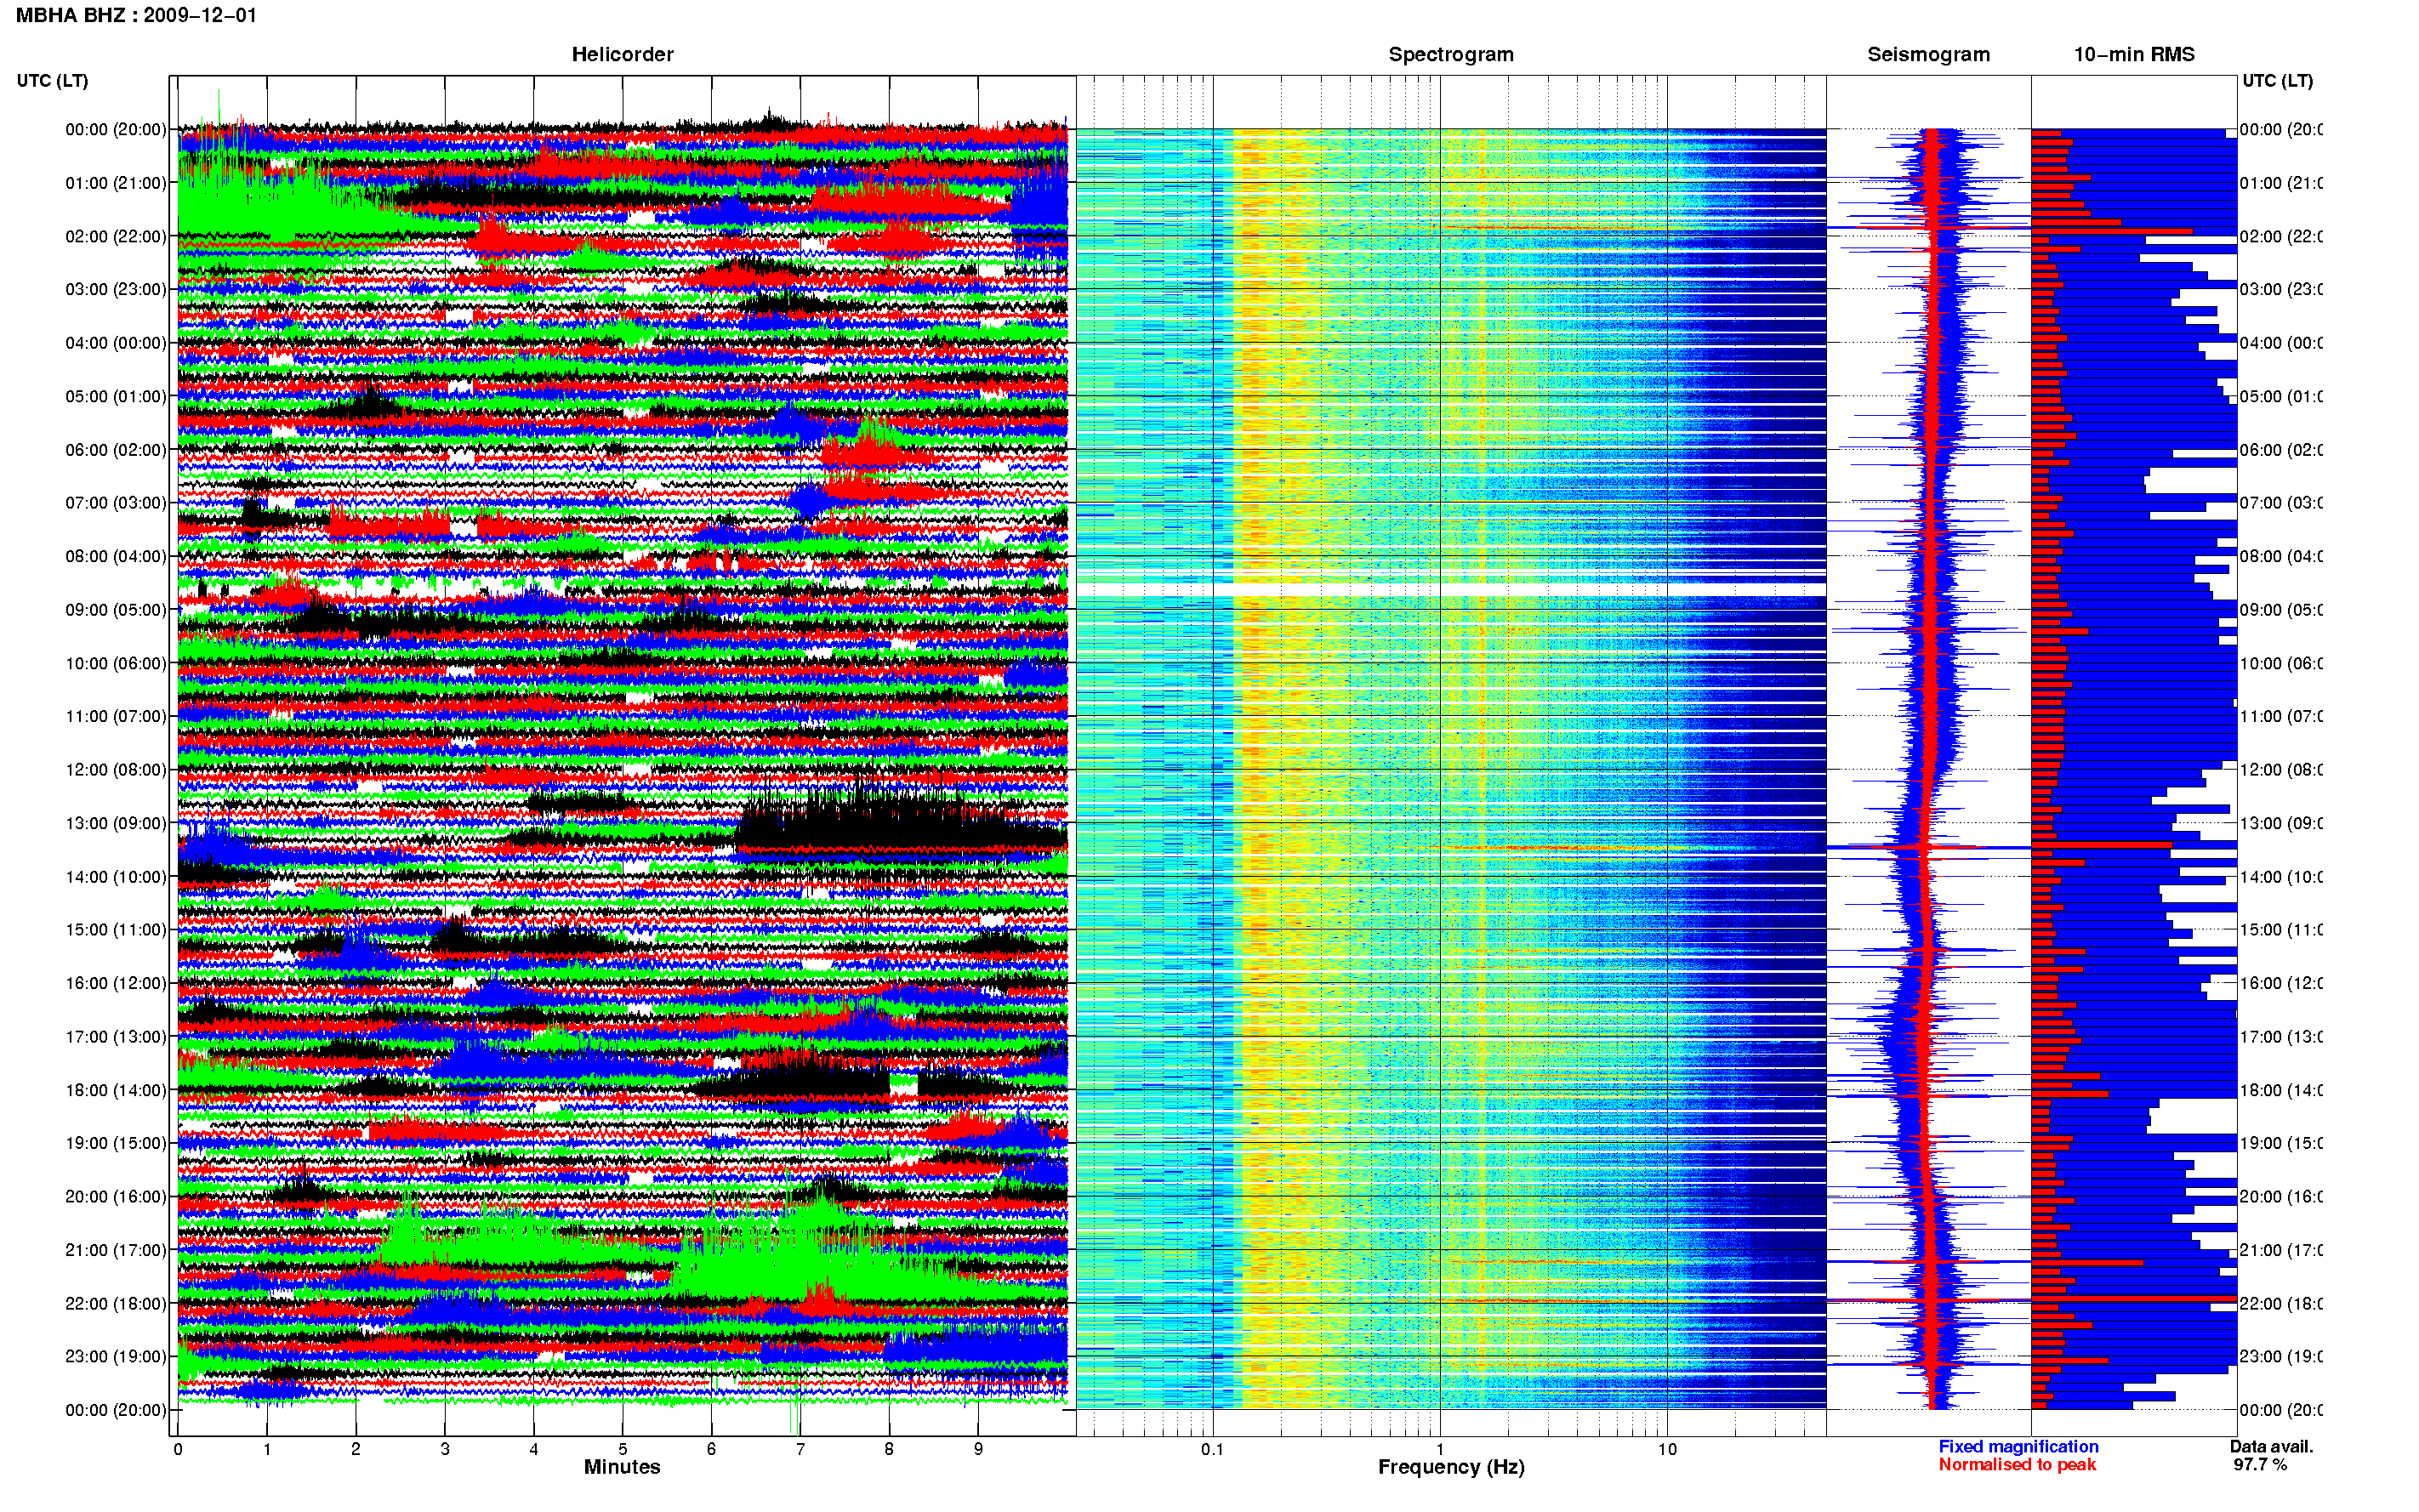This screenshot has width=2419, height=1512.
Task: Click the '19:00 (15:00)' left time label
Action: pos(116,1142)
